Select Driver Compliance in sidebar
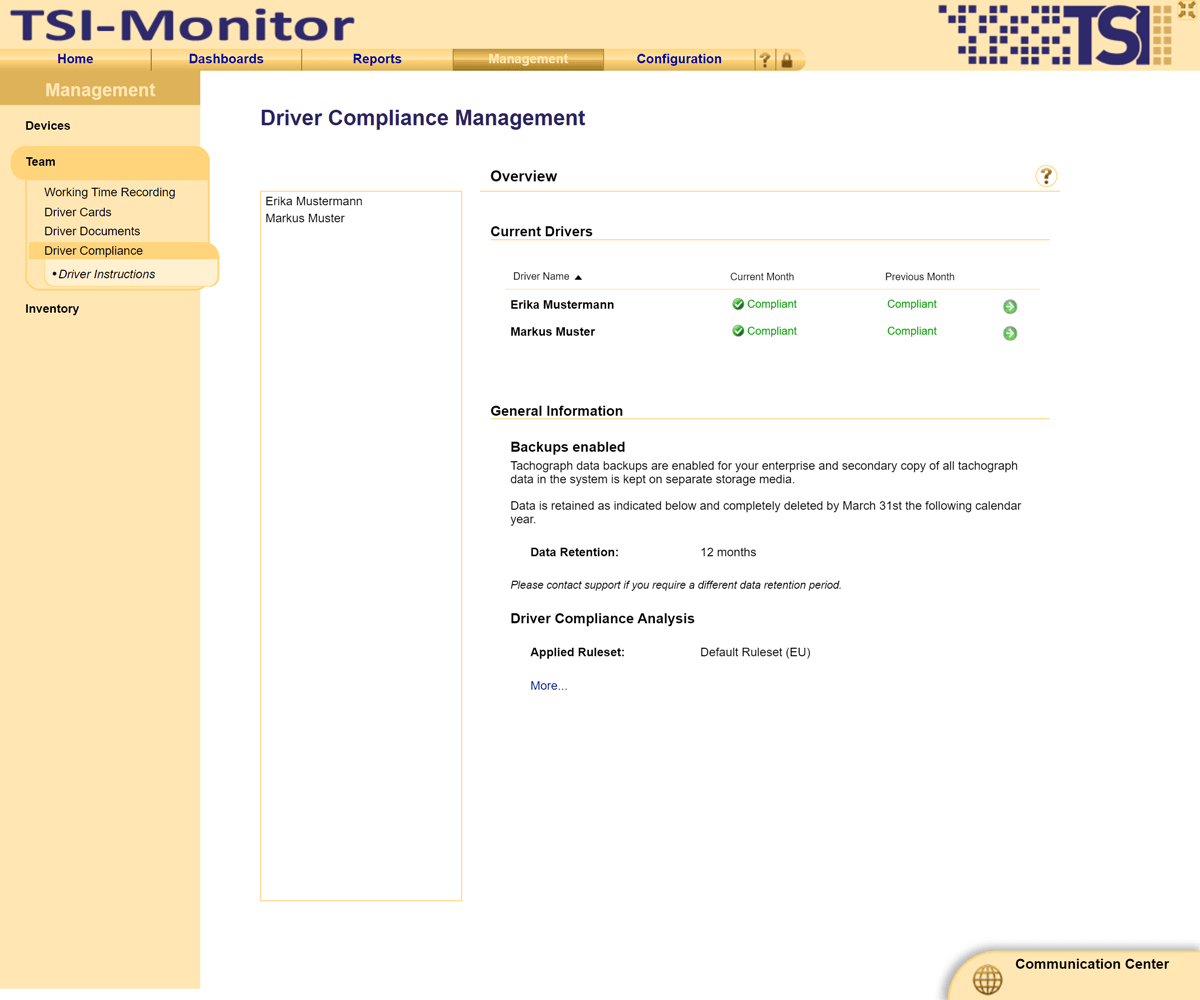 [94, 251]
